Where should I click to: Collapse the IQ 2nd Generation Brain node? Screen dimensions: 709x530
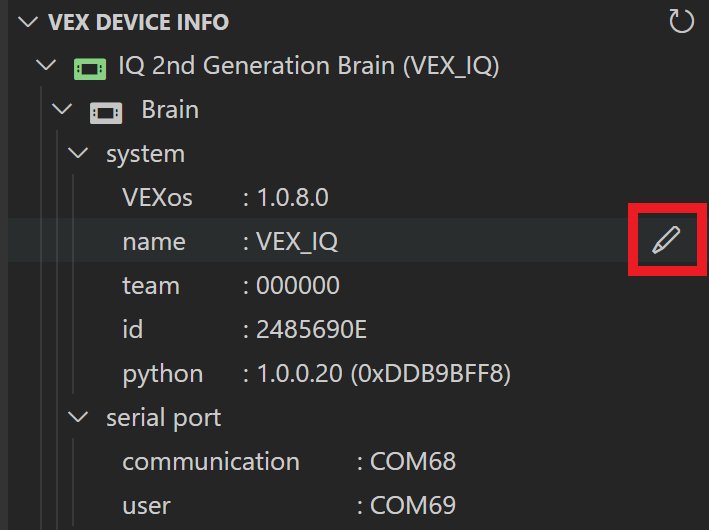45,67
